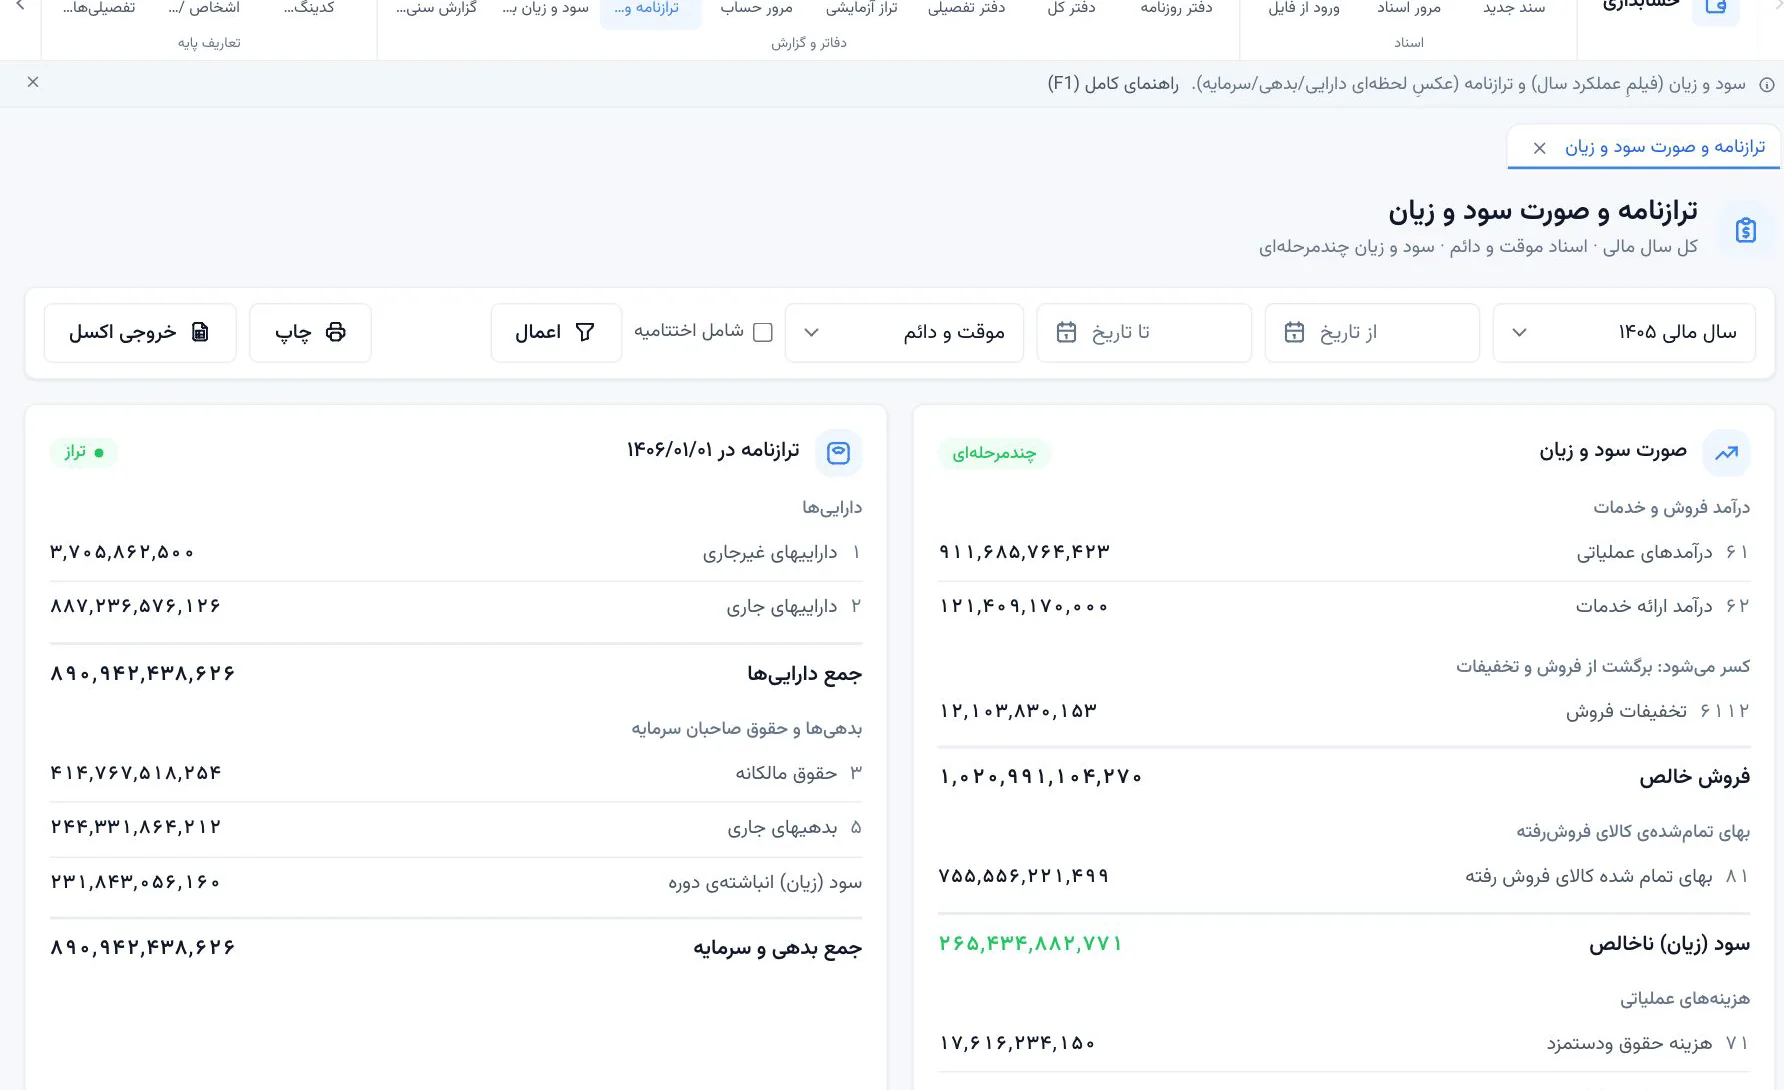Select the داراییهای غیرجاری row
The image size is (1784, 1090).
click(x=456, y=553)
